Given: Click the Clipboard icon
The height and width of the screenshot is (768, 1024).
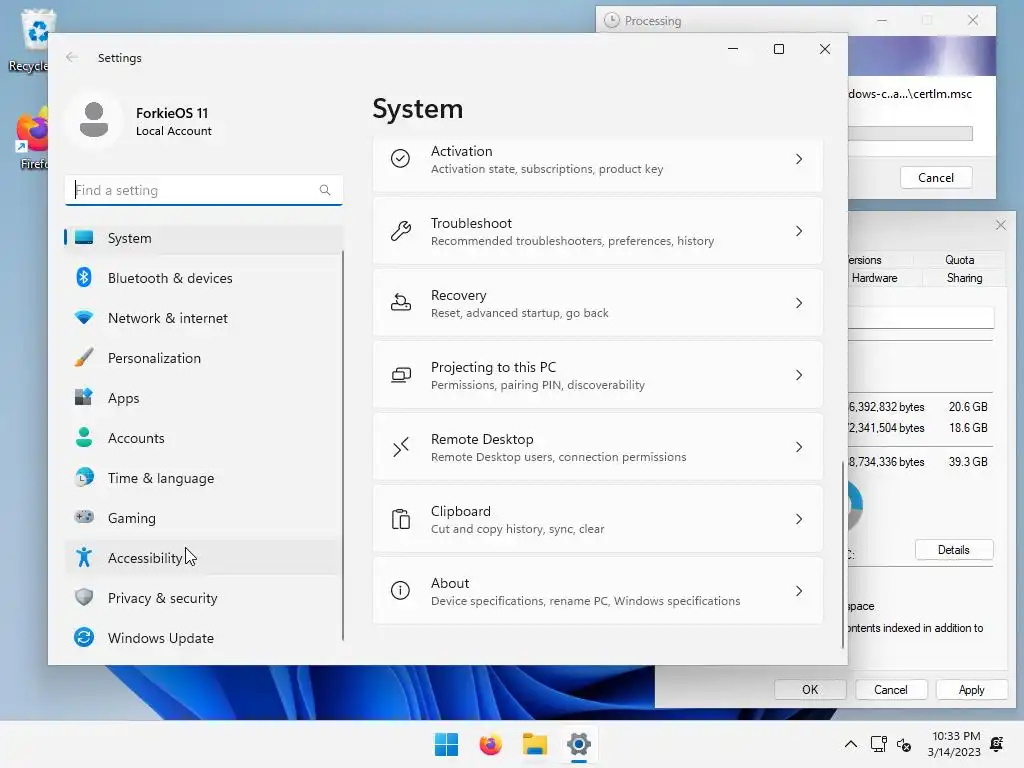Looking at the screenshot, I should point(400,519).
